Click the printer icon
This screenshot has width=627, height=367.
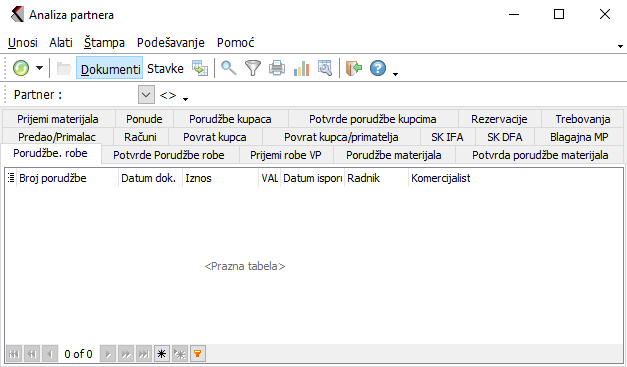pos(277,68)
